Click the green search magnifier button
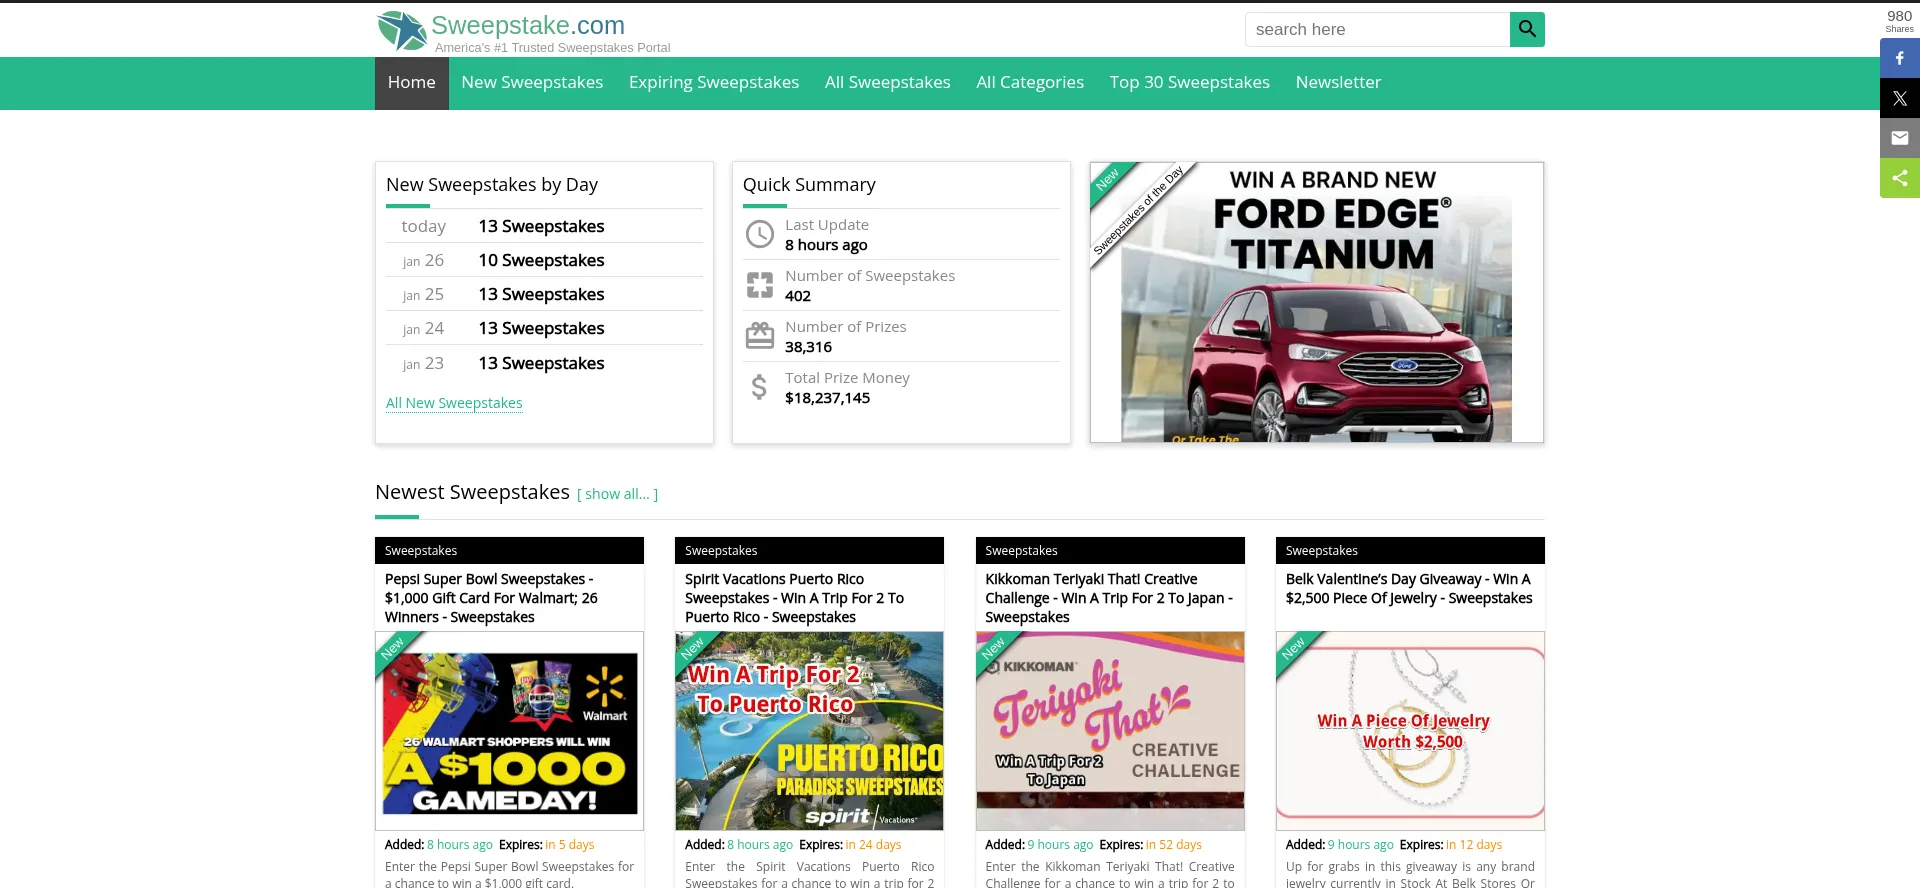Image resolution: width=1920 pixels, height=888 pixels. click(x=1527, y=29)
